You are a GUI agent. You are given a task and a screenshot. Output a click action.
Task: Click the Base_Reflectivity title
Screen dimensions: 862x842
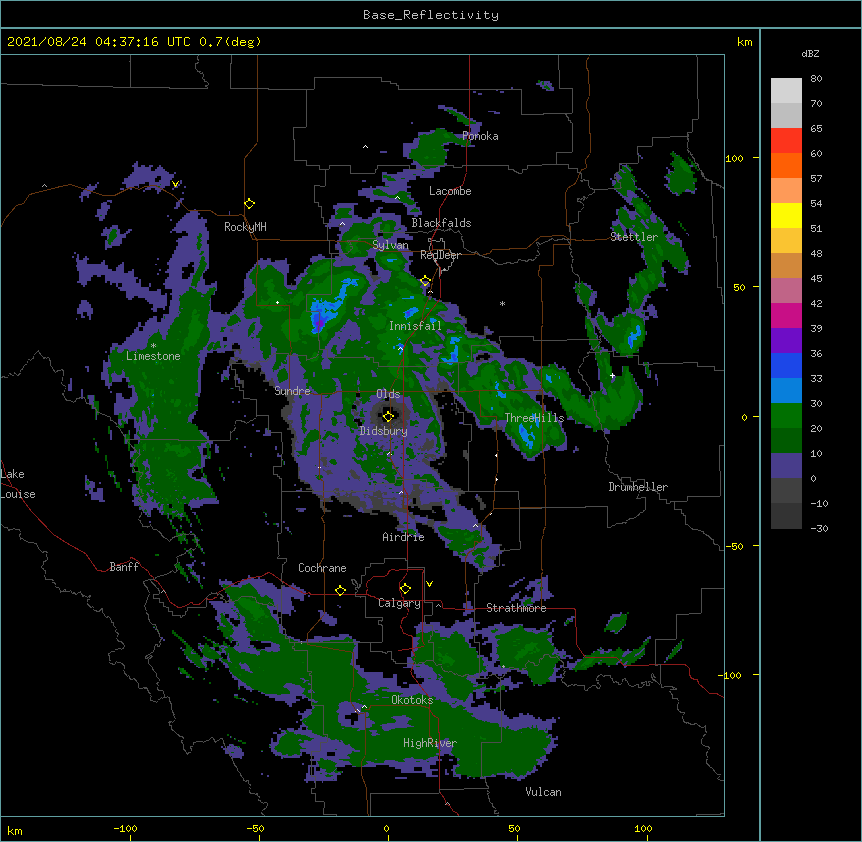[431, 15]
